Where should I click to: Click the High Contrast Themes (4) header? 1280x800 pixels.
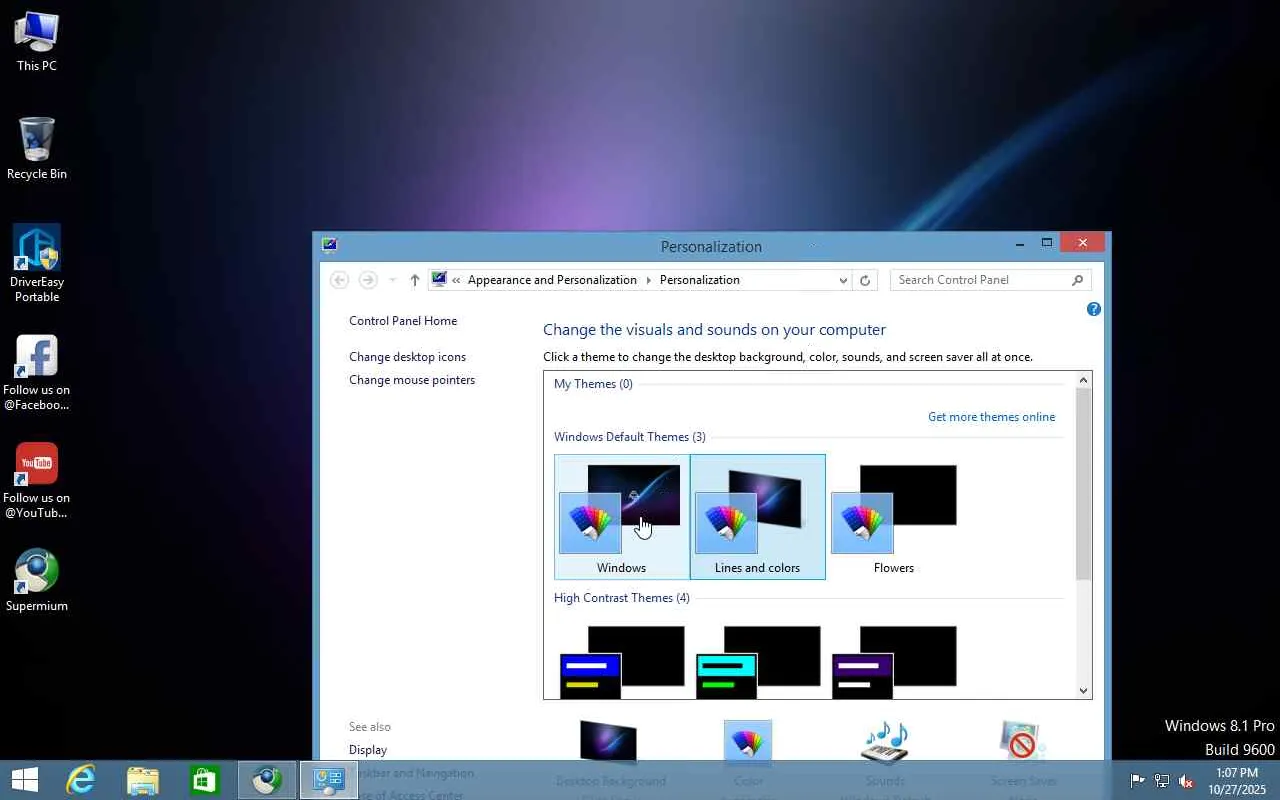pos(622,598)
